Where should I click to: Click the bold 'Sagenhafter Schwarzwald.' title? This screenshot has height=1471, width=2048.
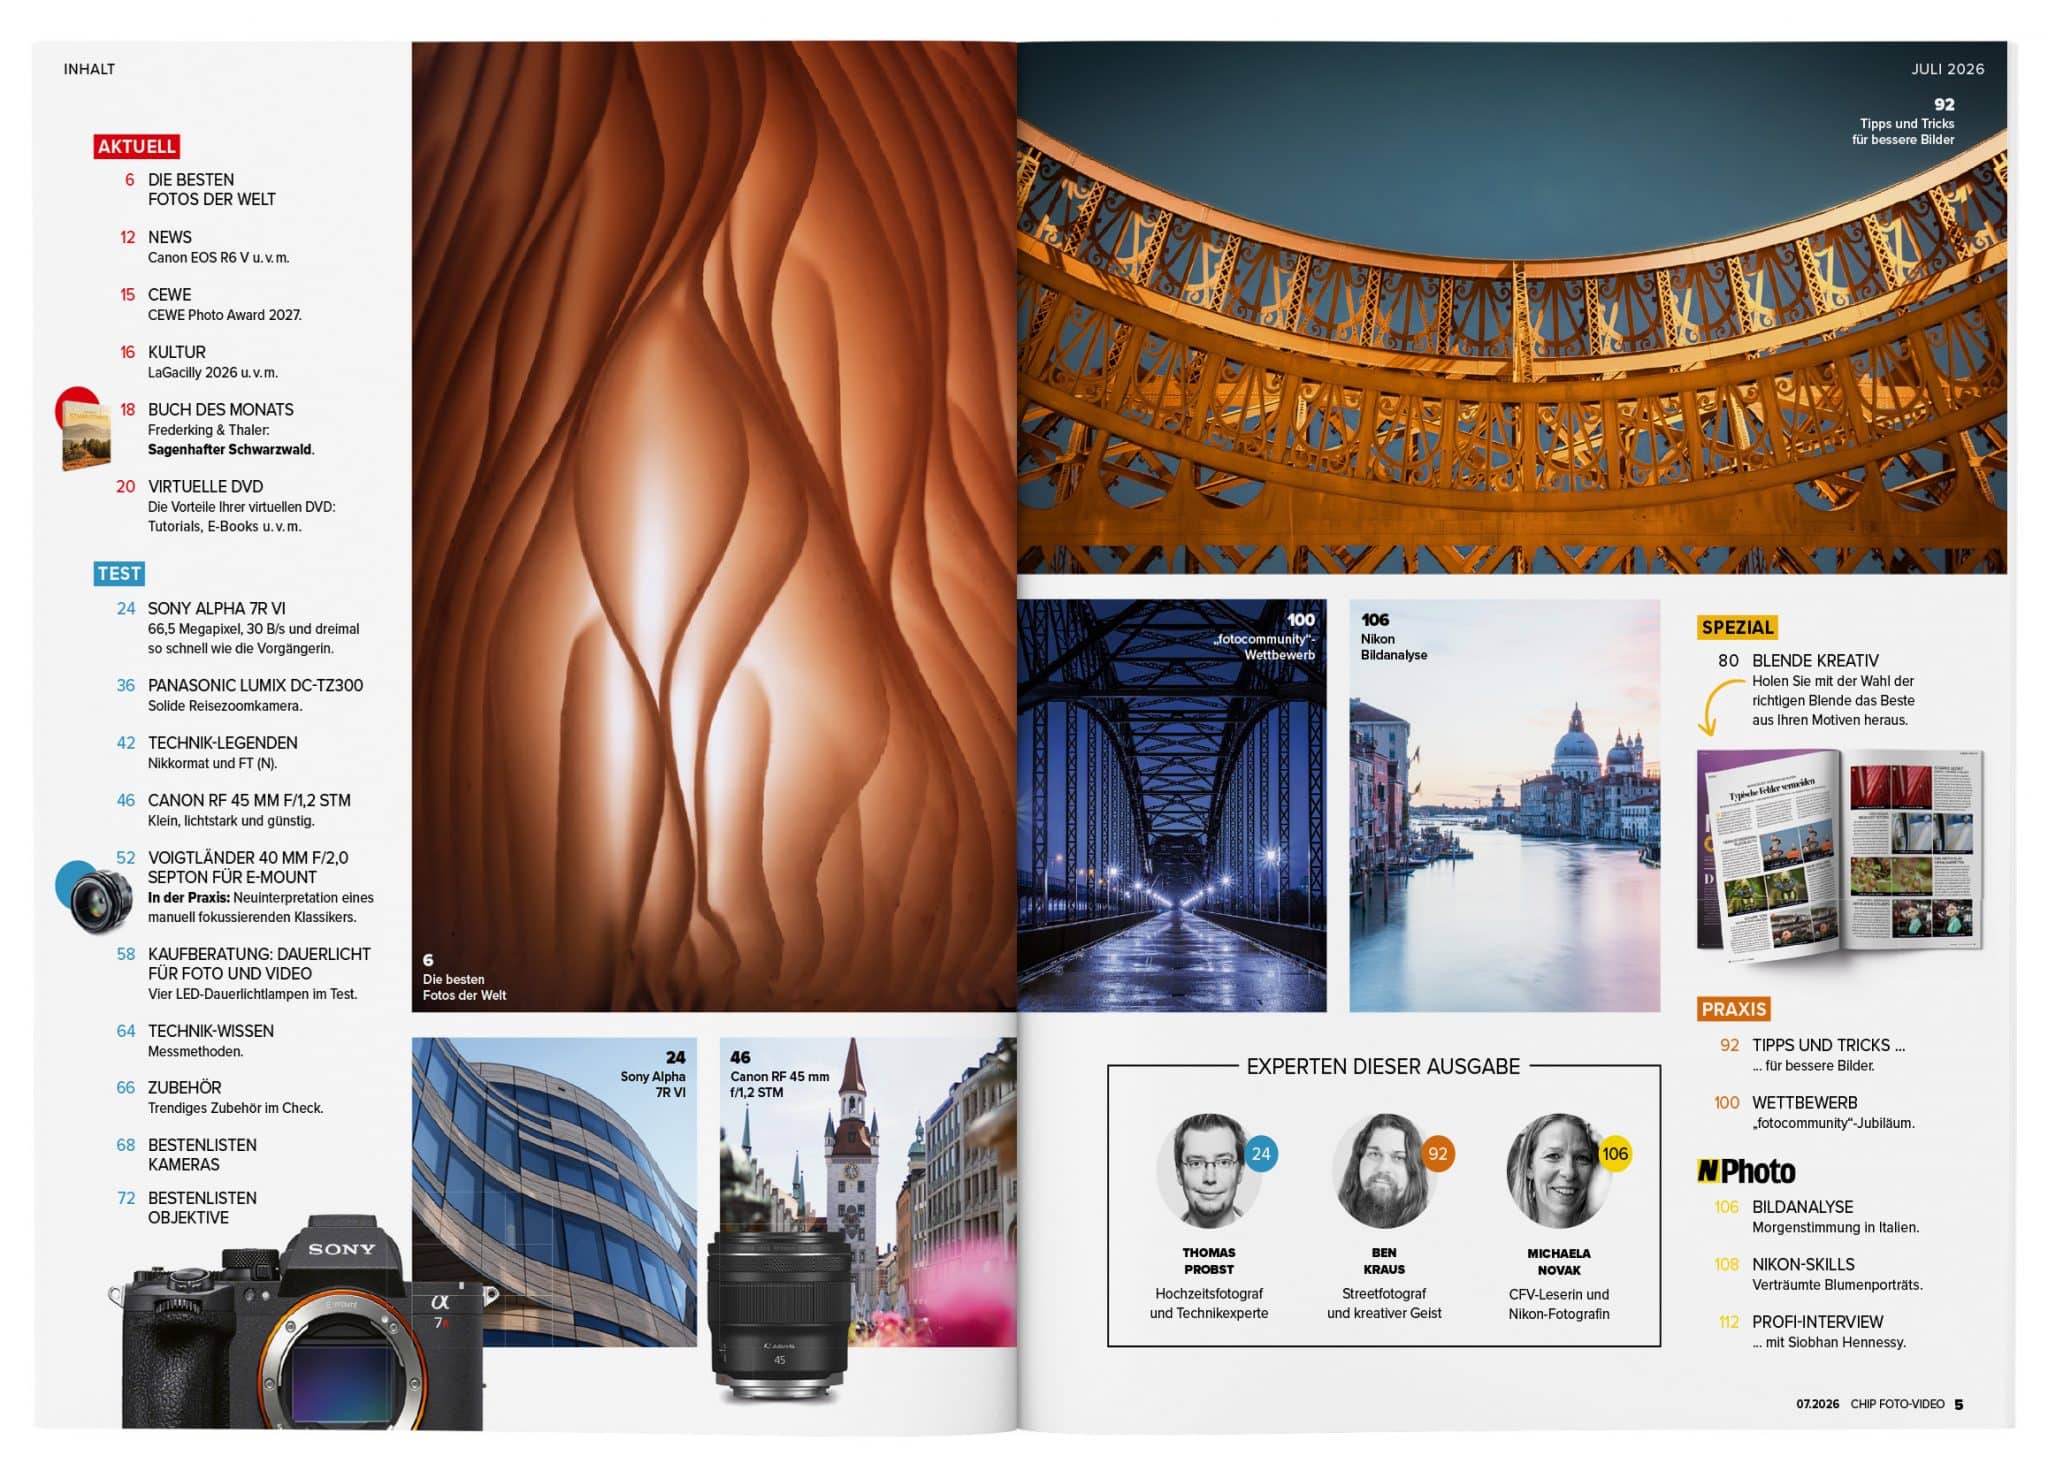click(x=231, y=450)
